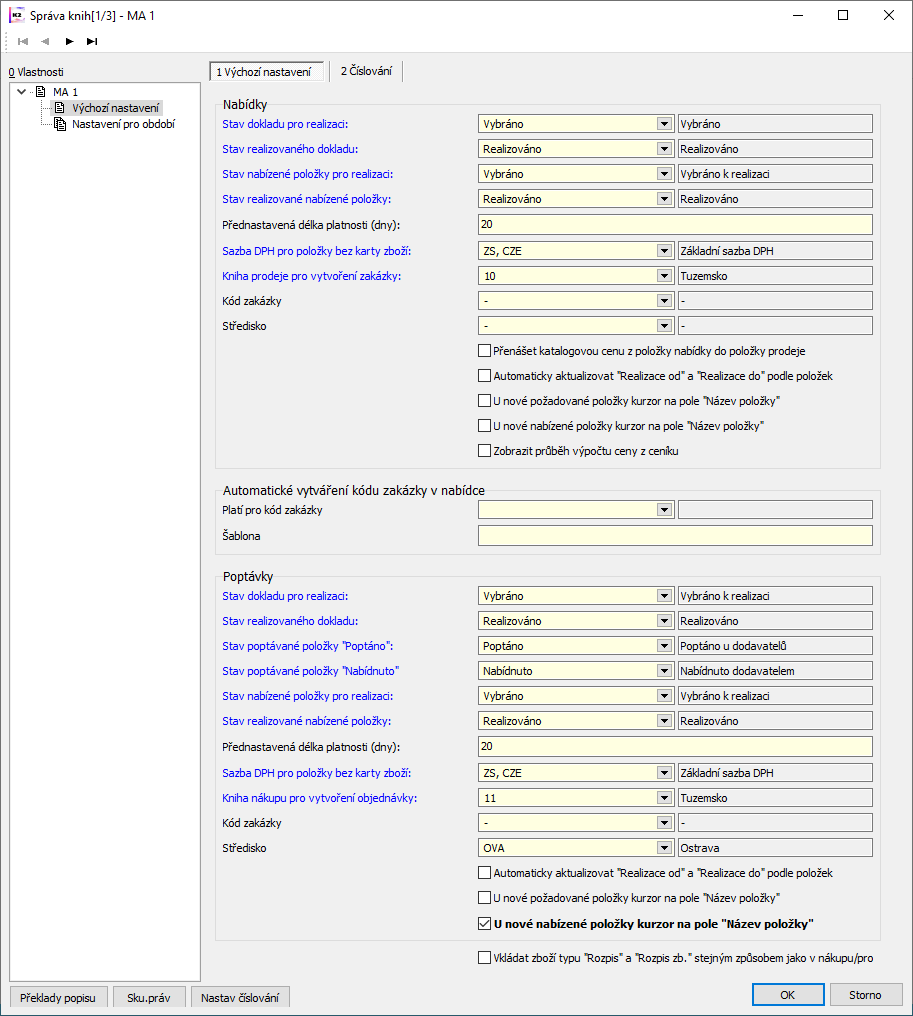Click the Nastavení pro období pages icon
The width and height of the screenshot is (913, 1016).
[x=60, y=124]
